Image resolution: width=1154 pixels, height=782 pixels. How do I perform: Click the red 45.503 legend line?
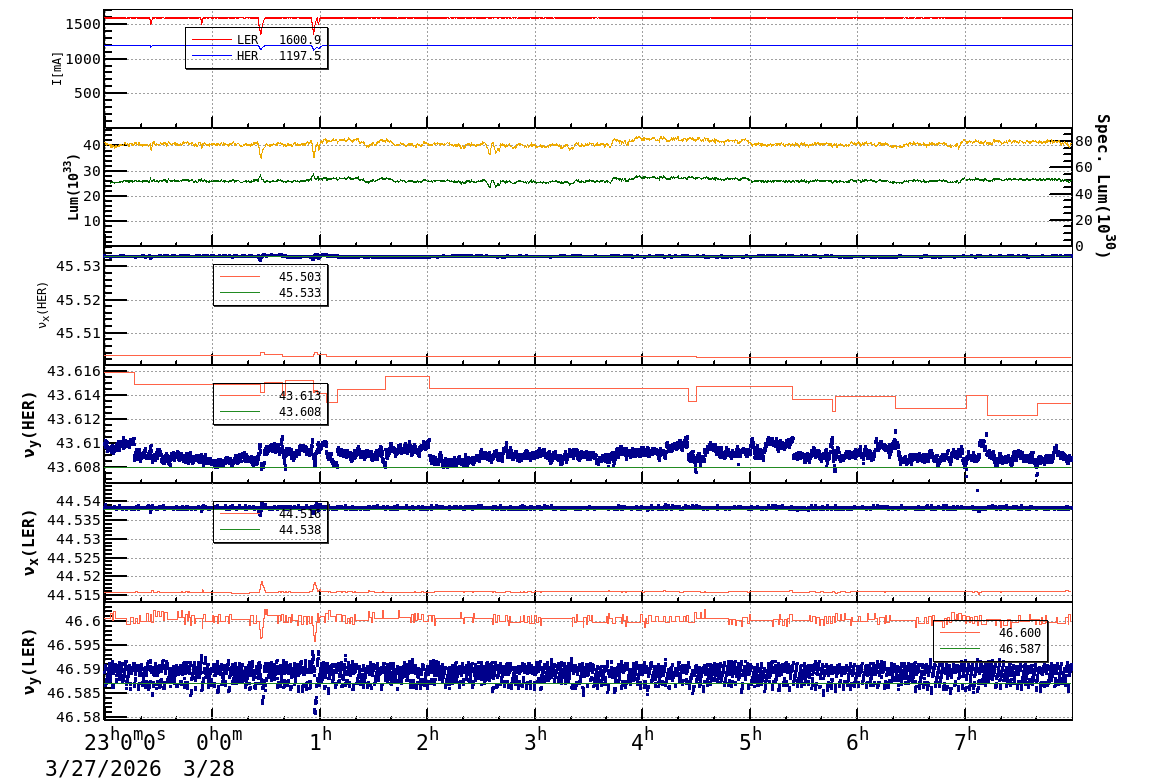click(x=239, y=277)
